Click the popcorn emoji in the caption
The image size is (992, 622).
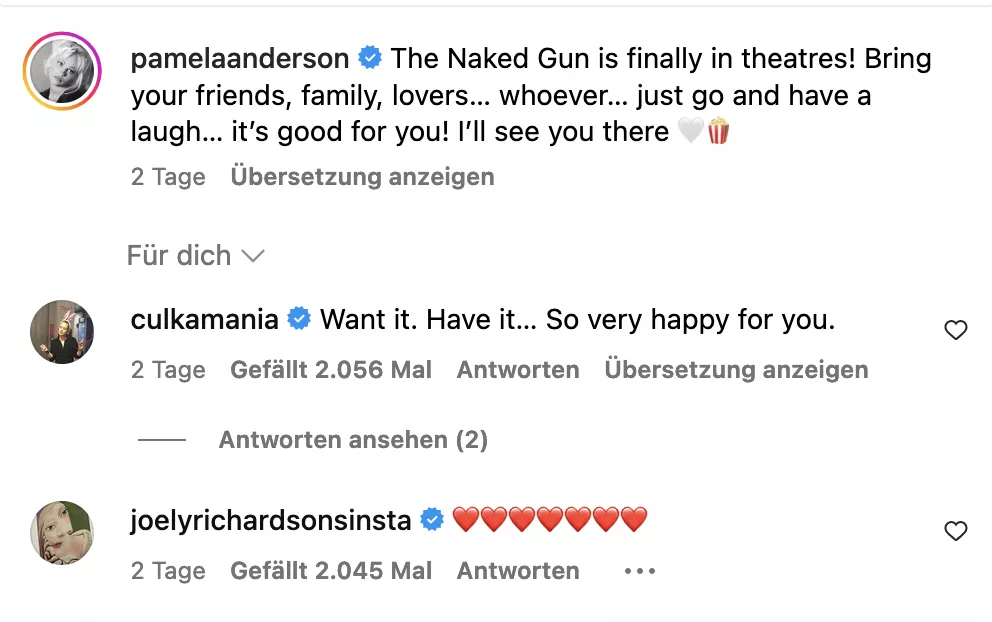[717, 130]
